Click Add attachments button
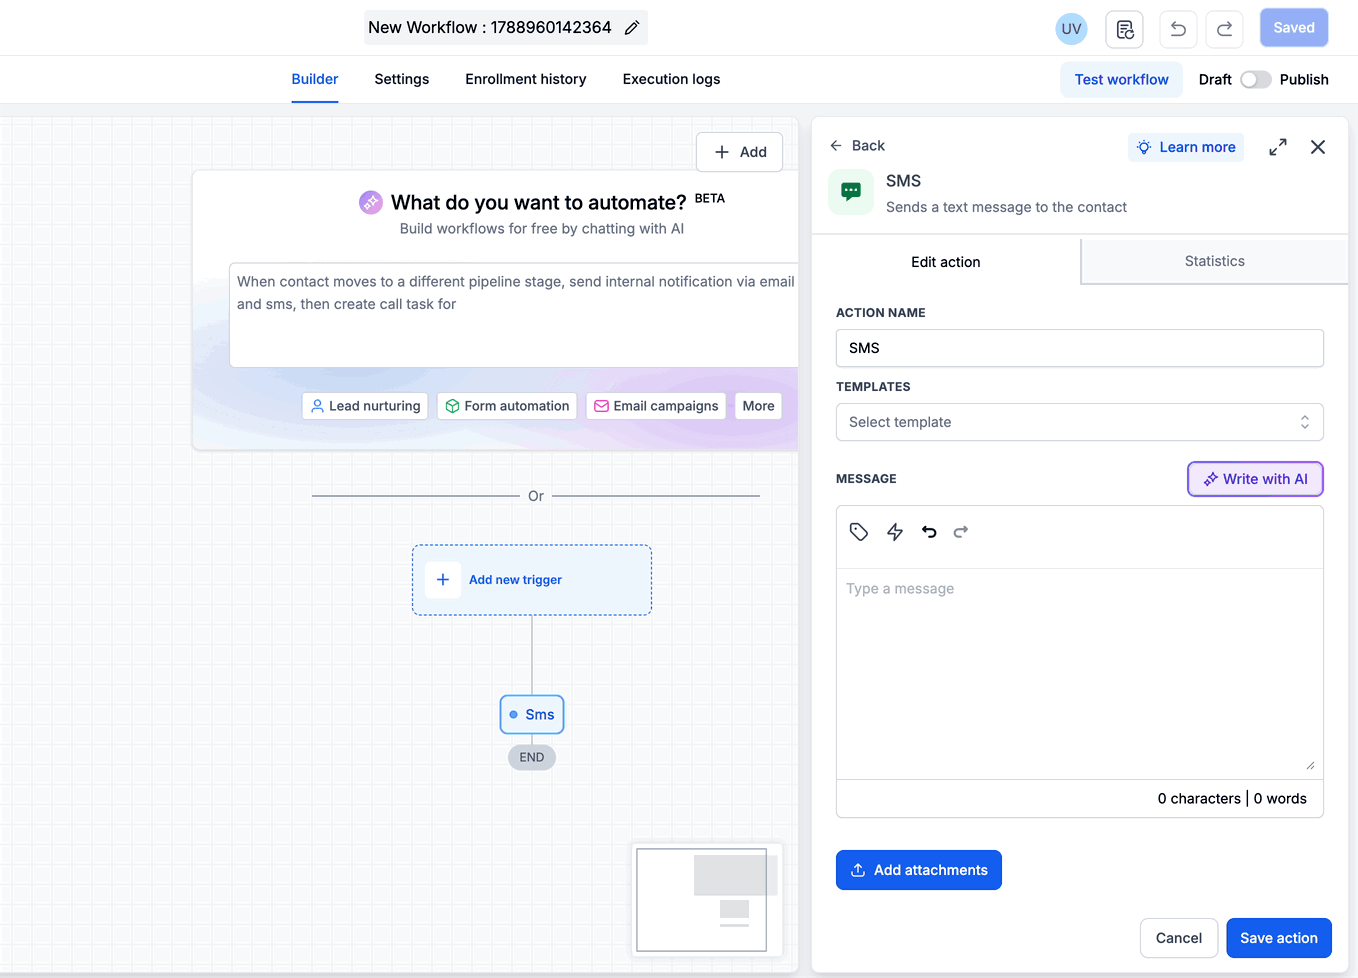This screenshot has height=978, width=1358. [919, 870]
